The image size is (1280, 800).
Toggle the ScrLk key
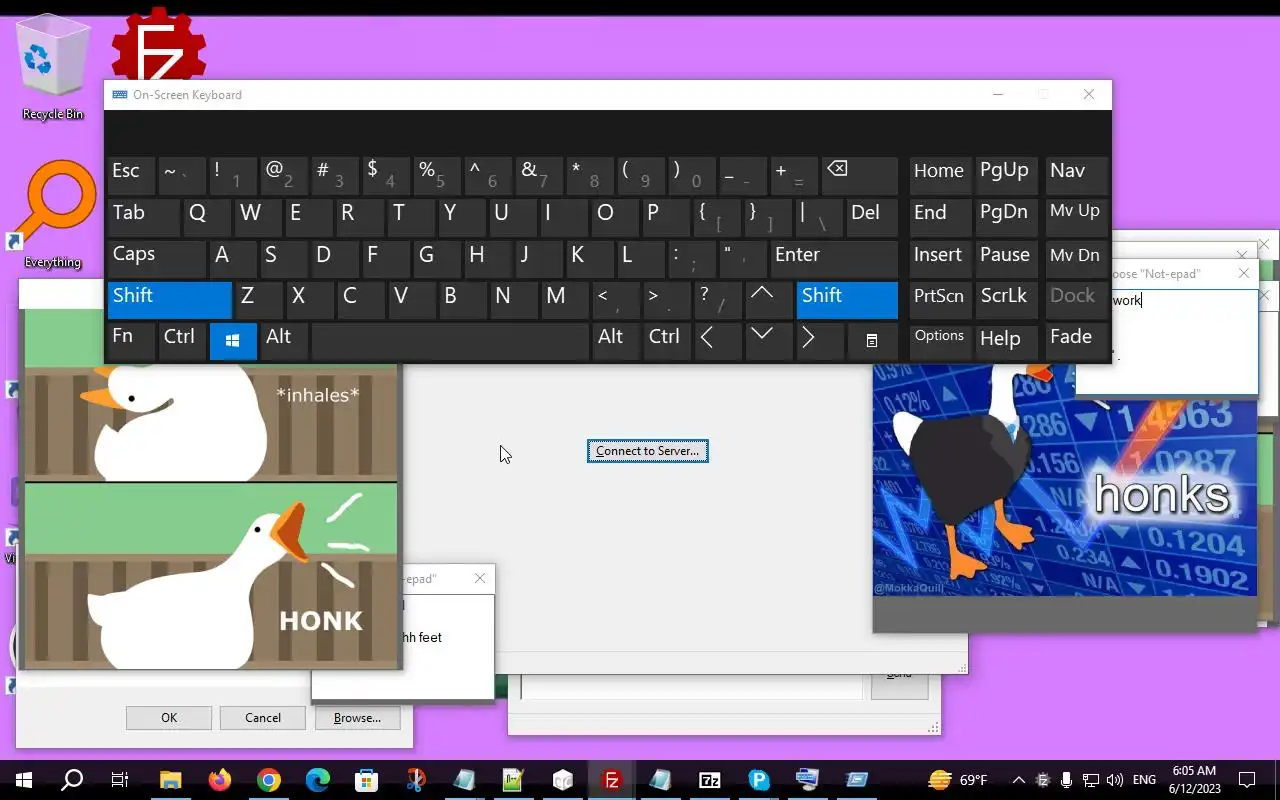1005,298
